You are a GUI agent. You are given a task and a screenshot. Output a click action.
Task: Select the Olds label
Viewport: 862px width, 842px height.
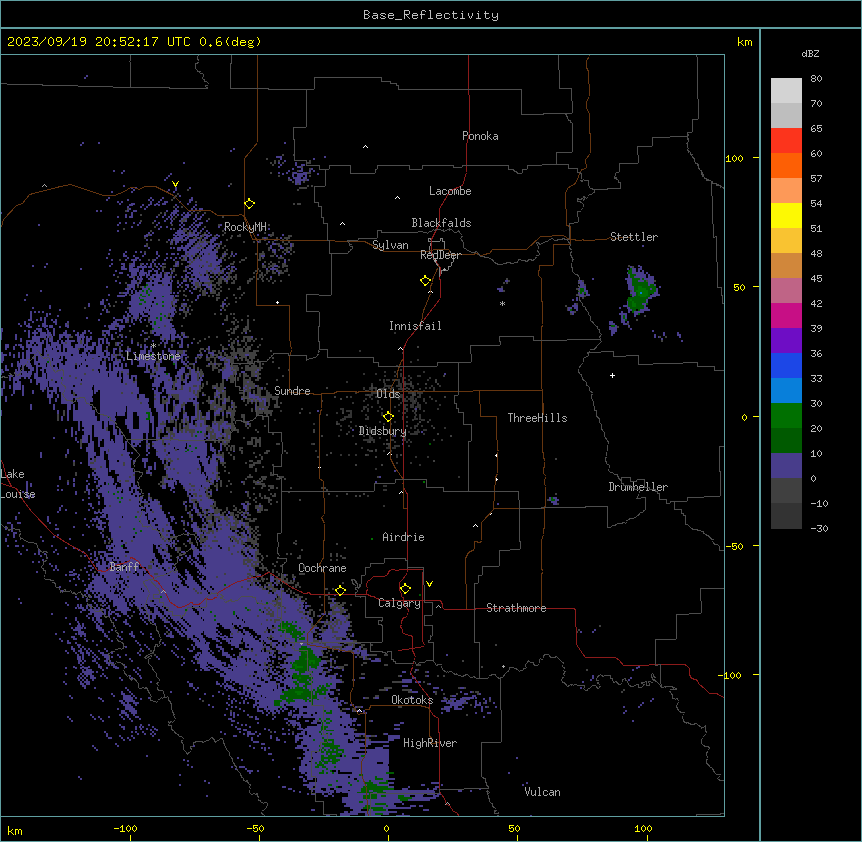point(388,394)
